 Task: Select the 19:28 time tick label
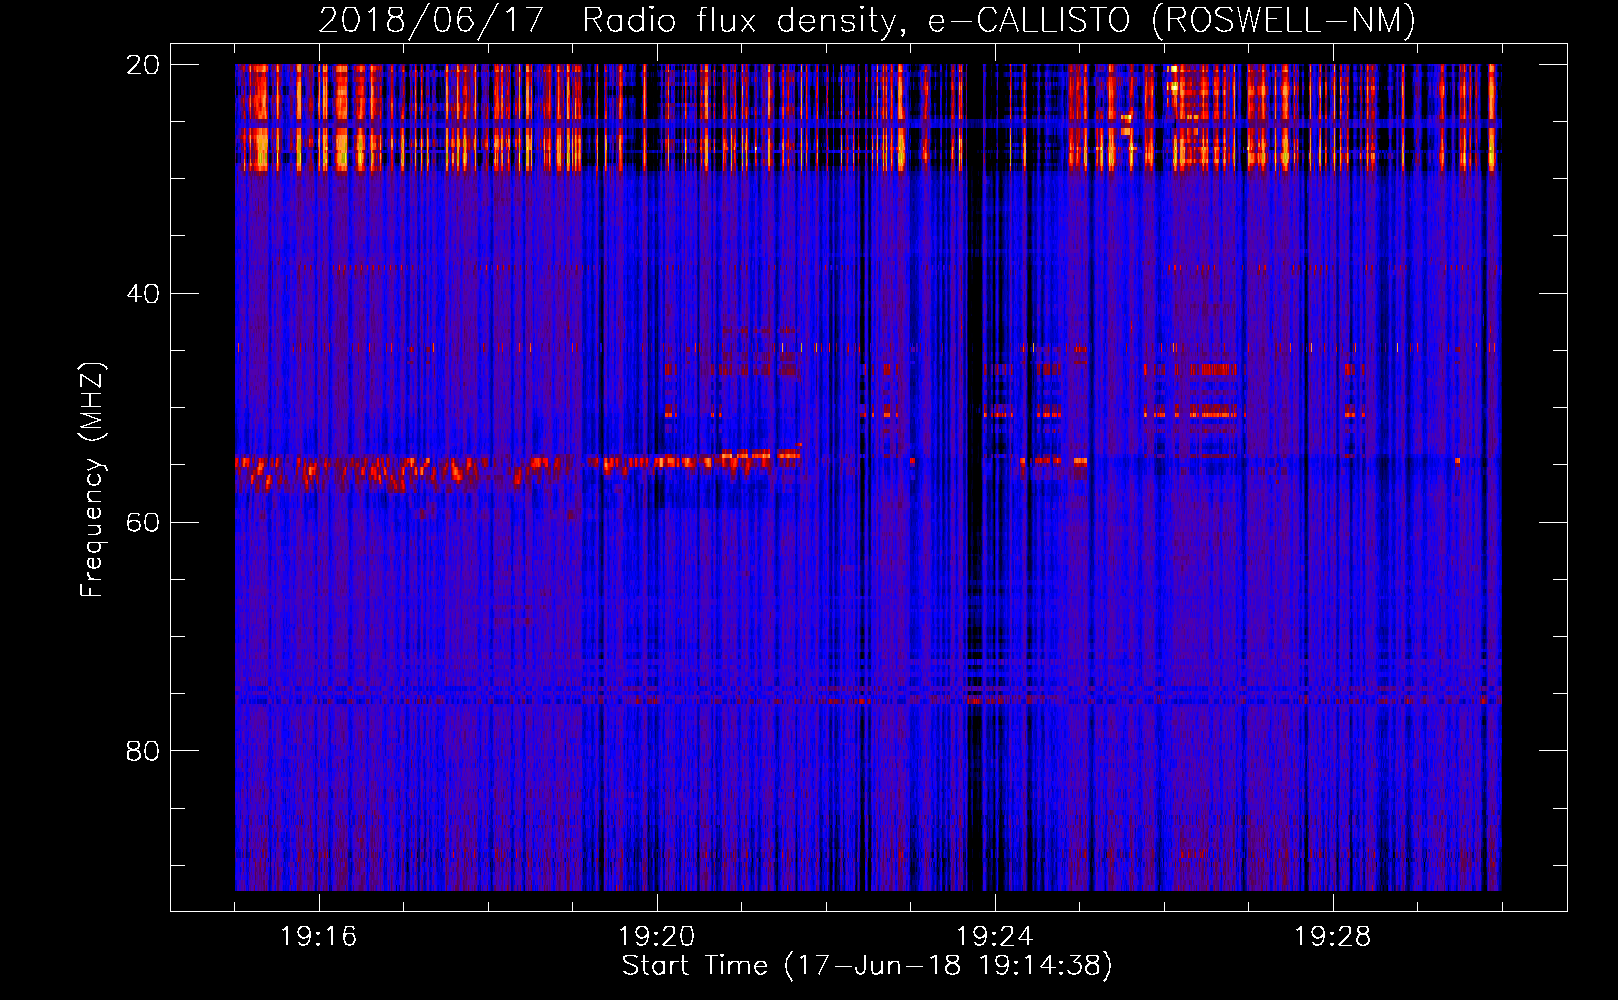[1332, 937]
